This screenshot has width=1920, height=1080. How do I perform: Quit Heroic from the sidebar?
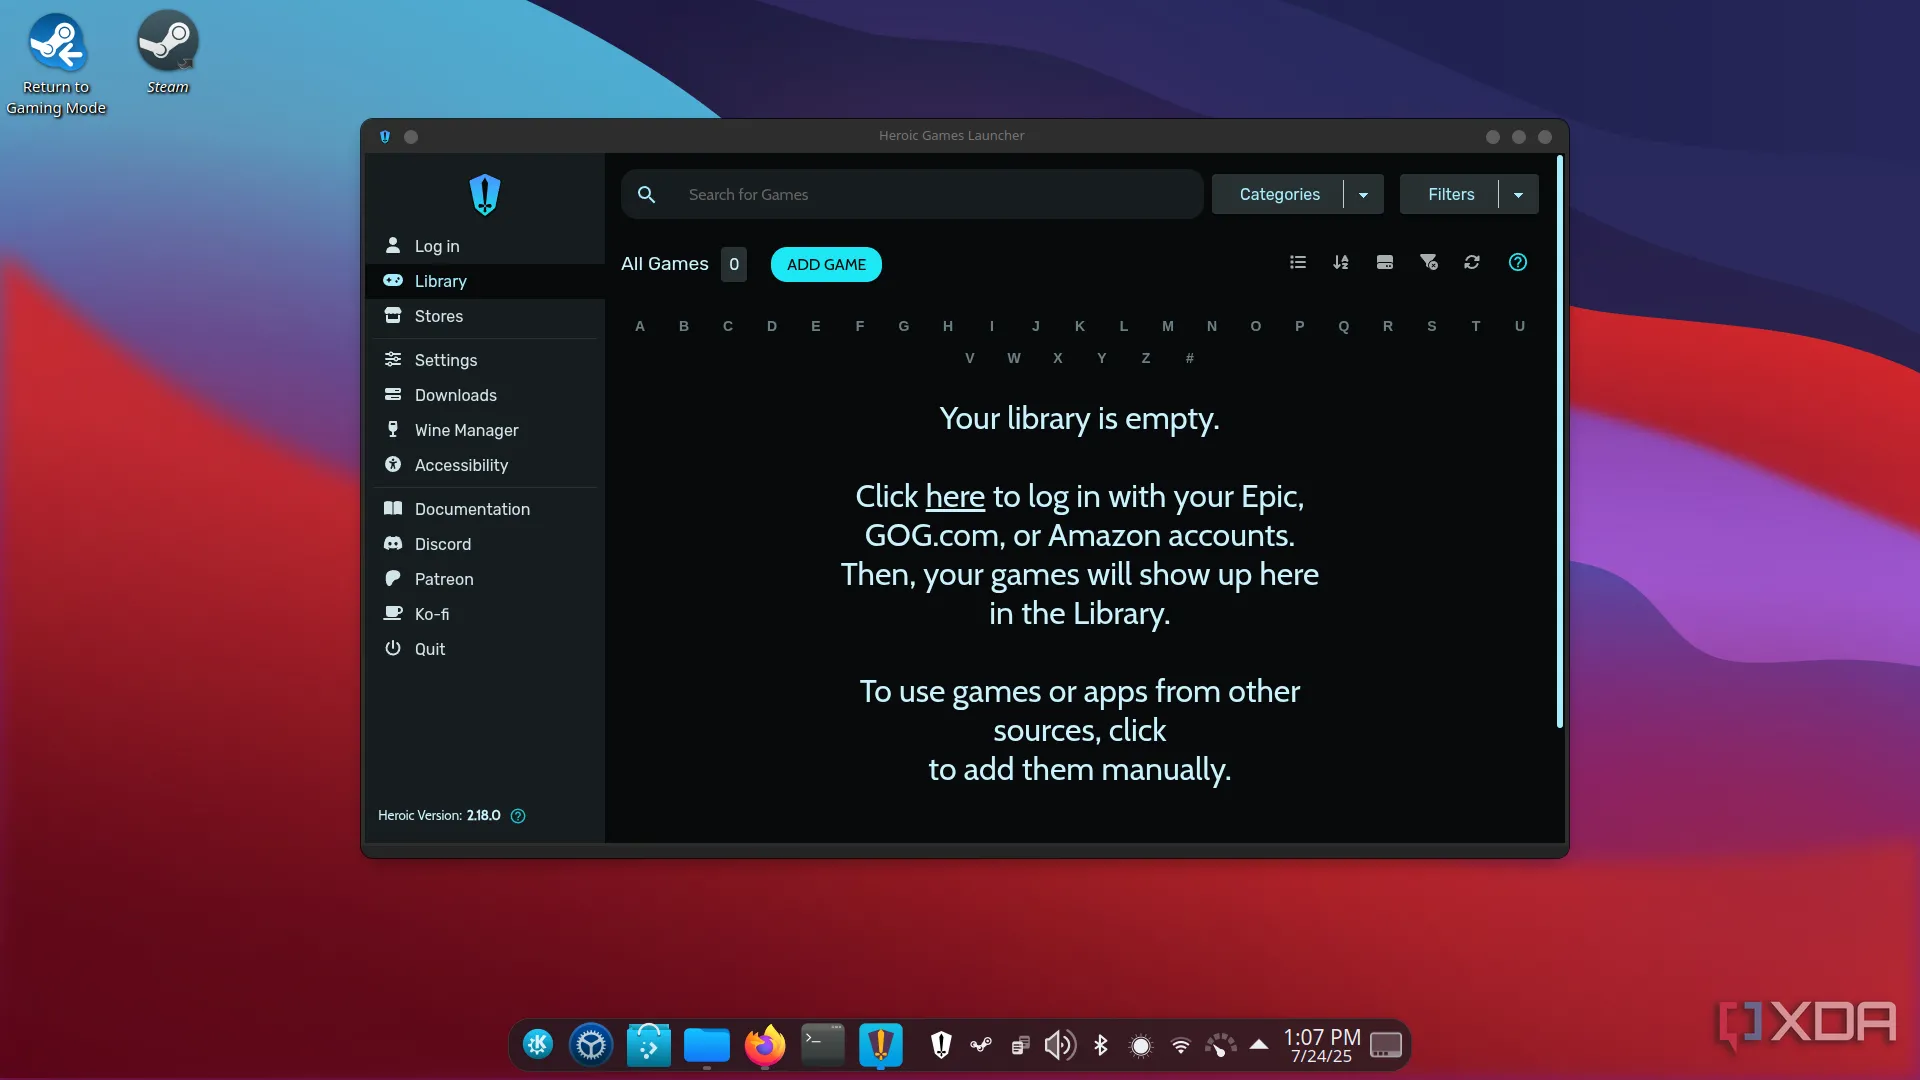485,649
